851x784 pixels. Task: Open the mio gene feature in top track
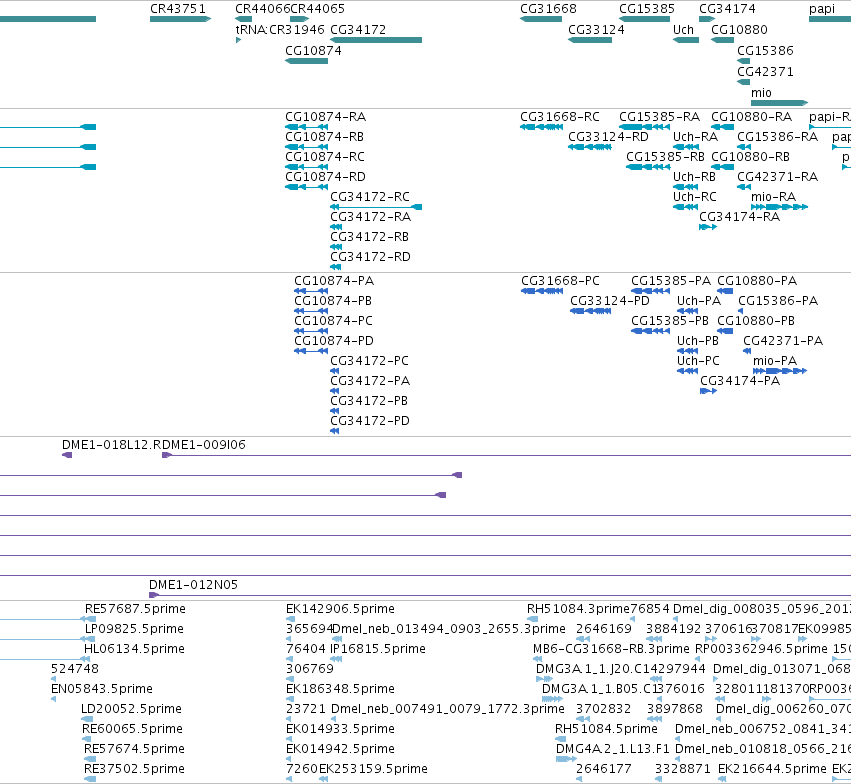pyautogui.click(x=779, y=103)
